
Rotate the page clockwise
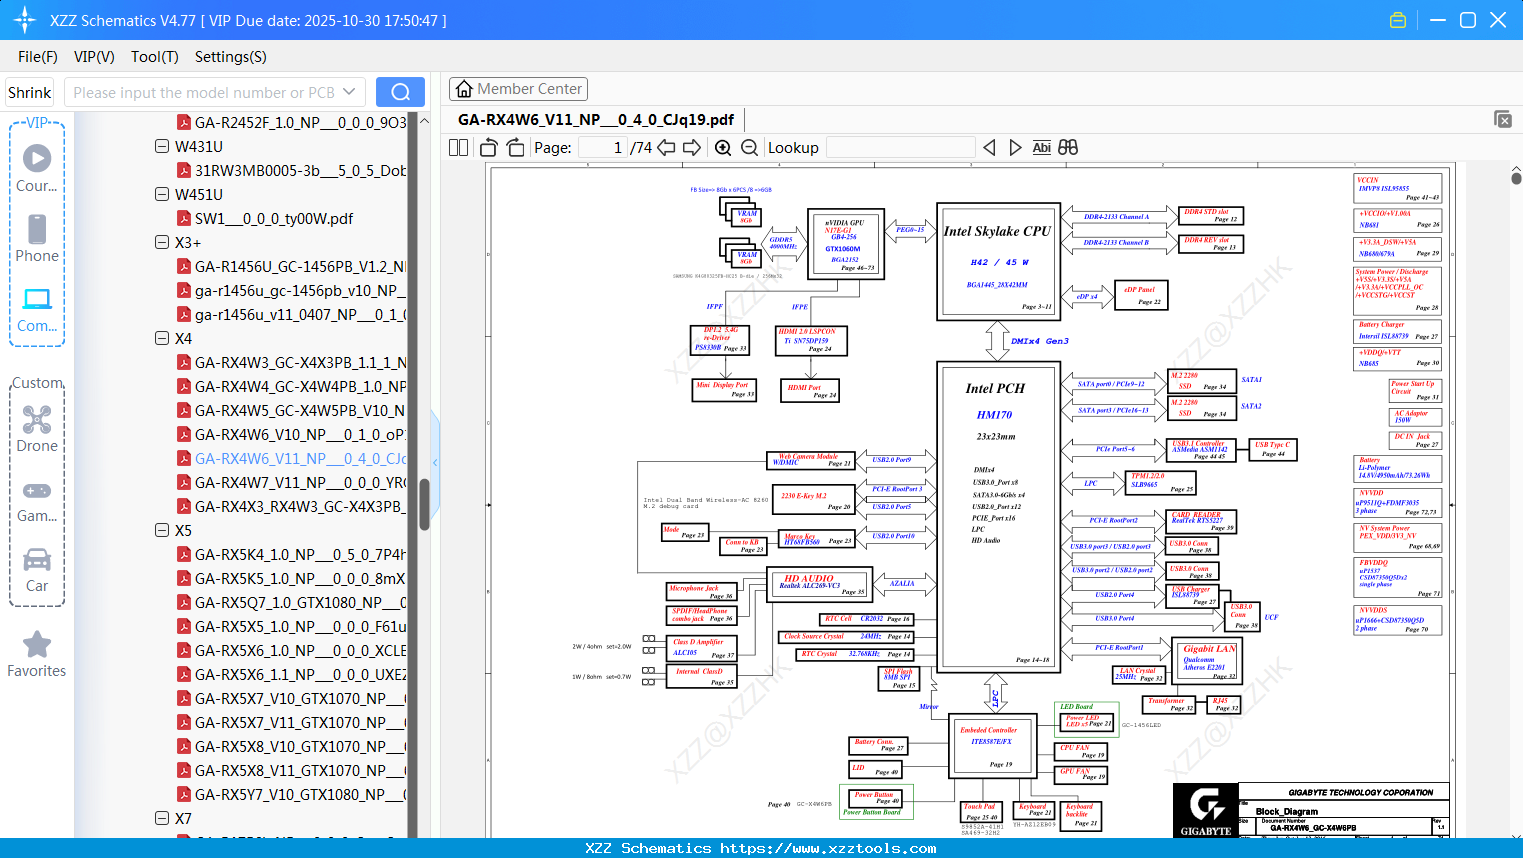click(515, 148)
